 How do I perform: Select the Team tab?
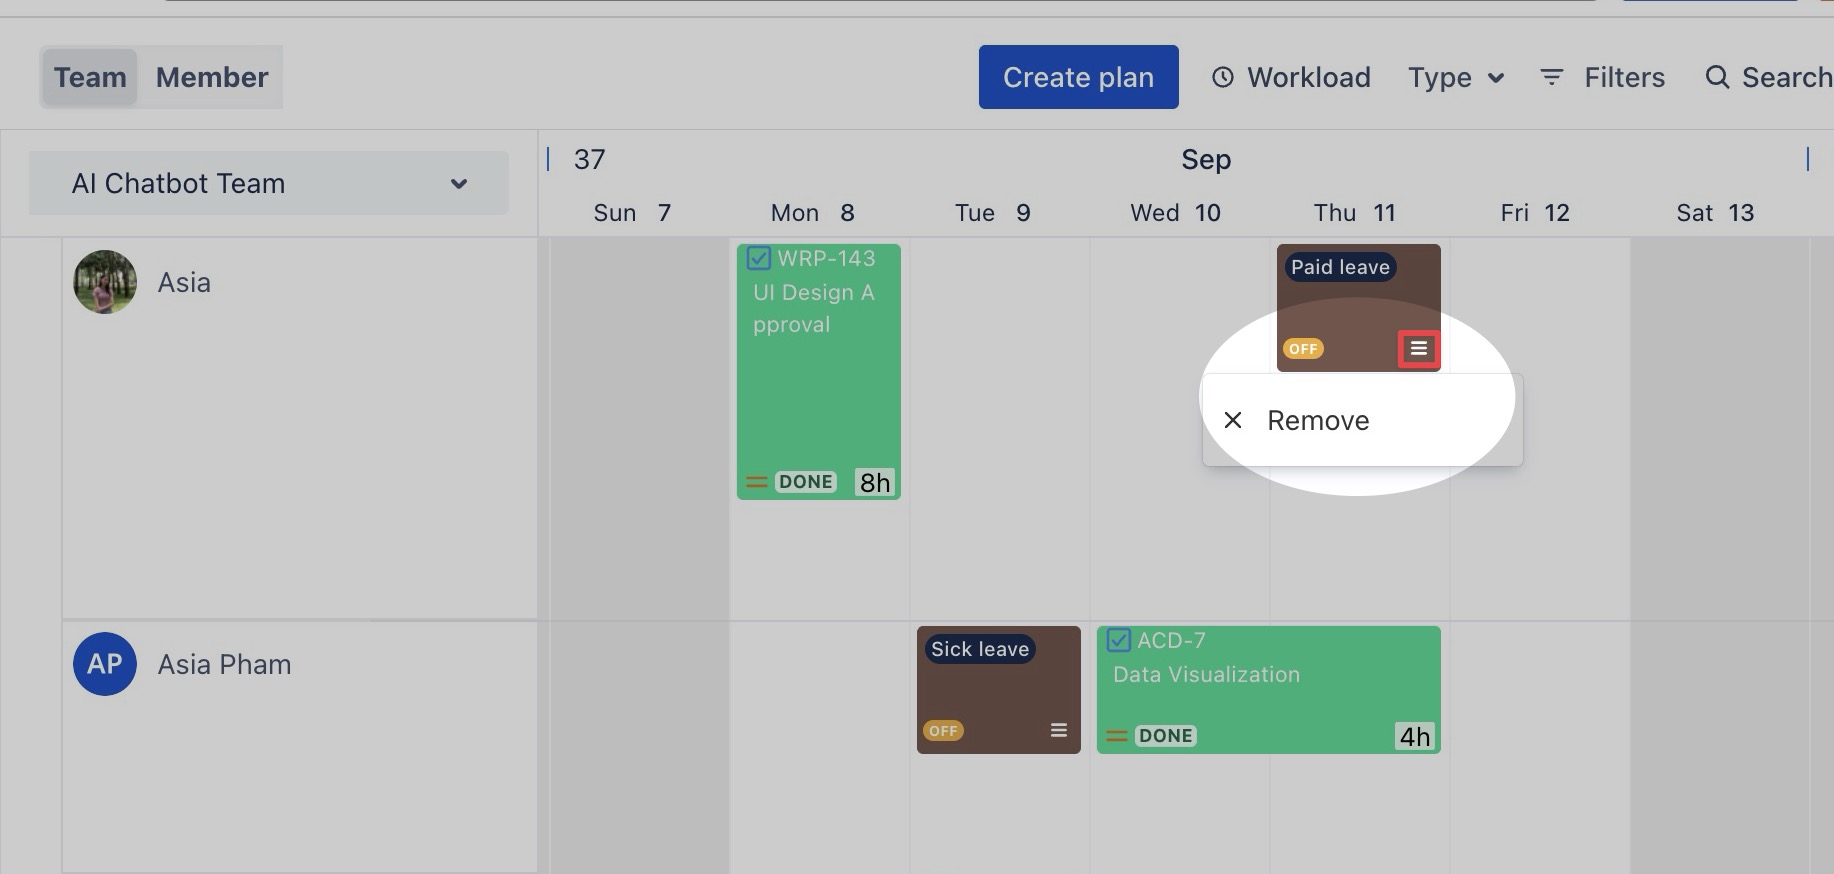tap(90, 77)
